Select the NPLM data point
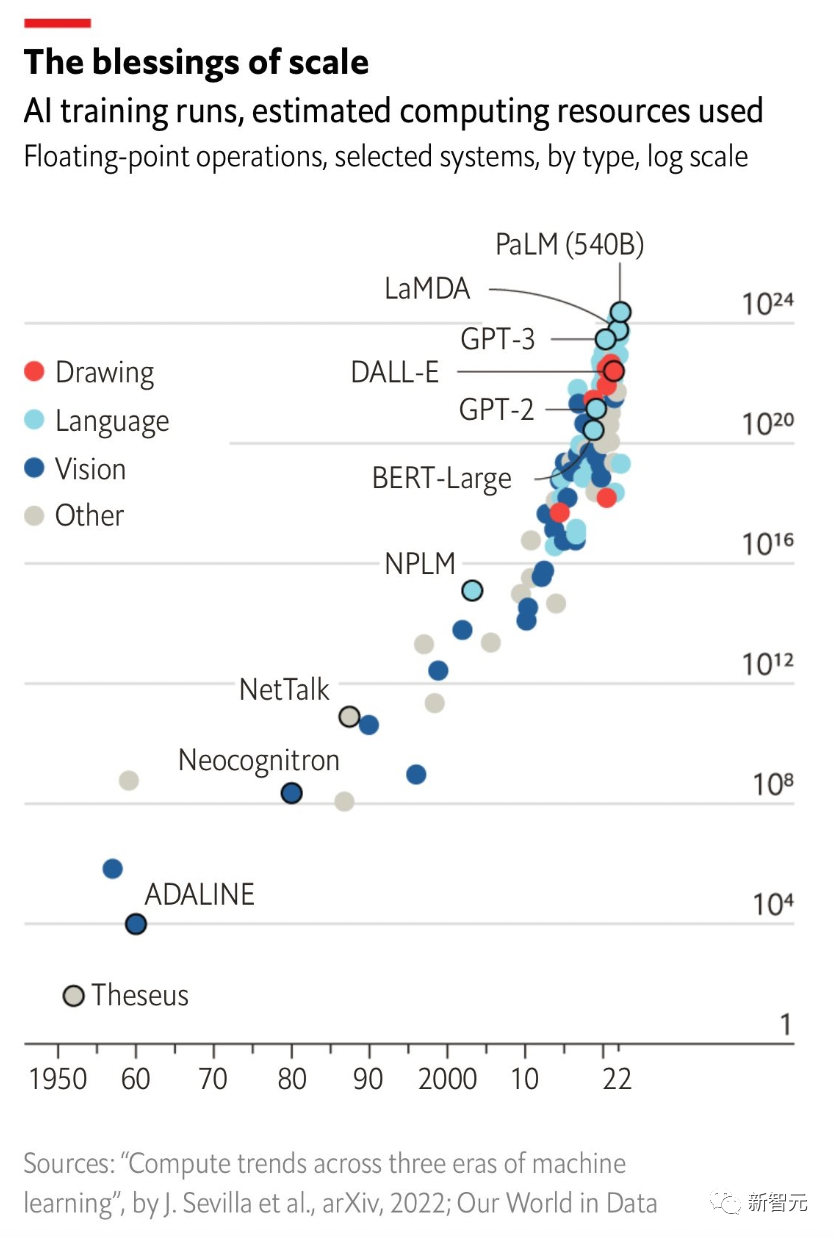 [x=472, y=590]
